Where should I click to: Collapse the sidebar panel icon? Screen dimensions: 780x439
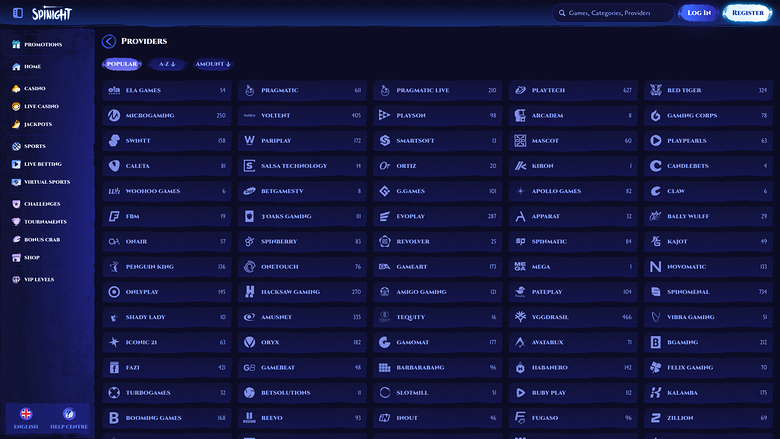click(x=17, y=13)
